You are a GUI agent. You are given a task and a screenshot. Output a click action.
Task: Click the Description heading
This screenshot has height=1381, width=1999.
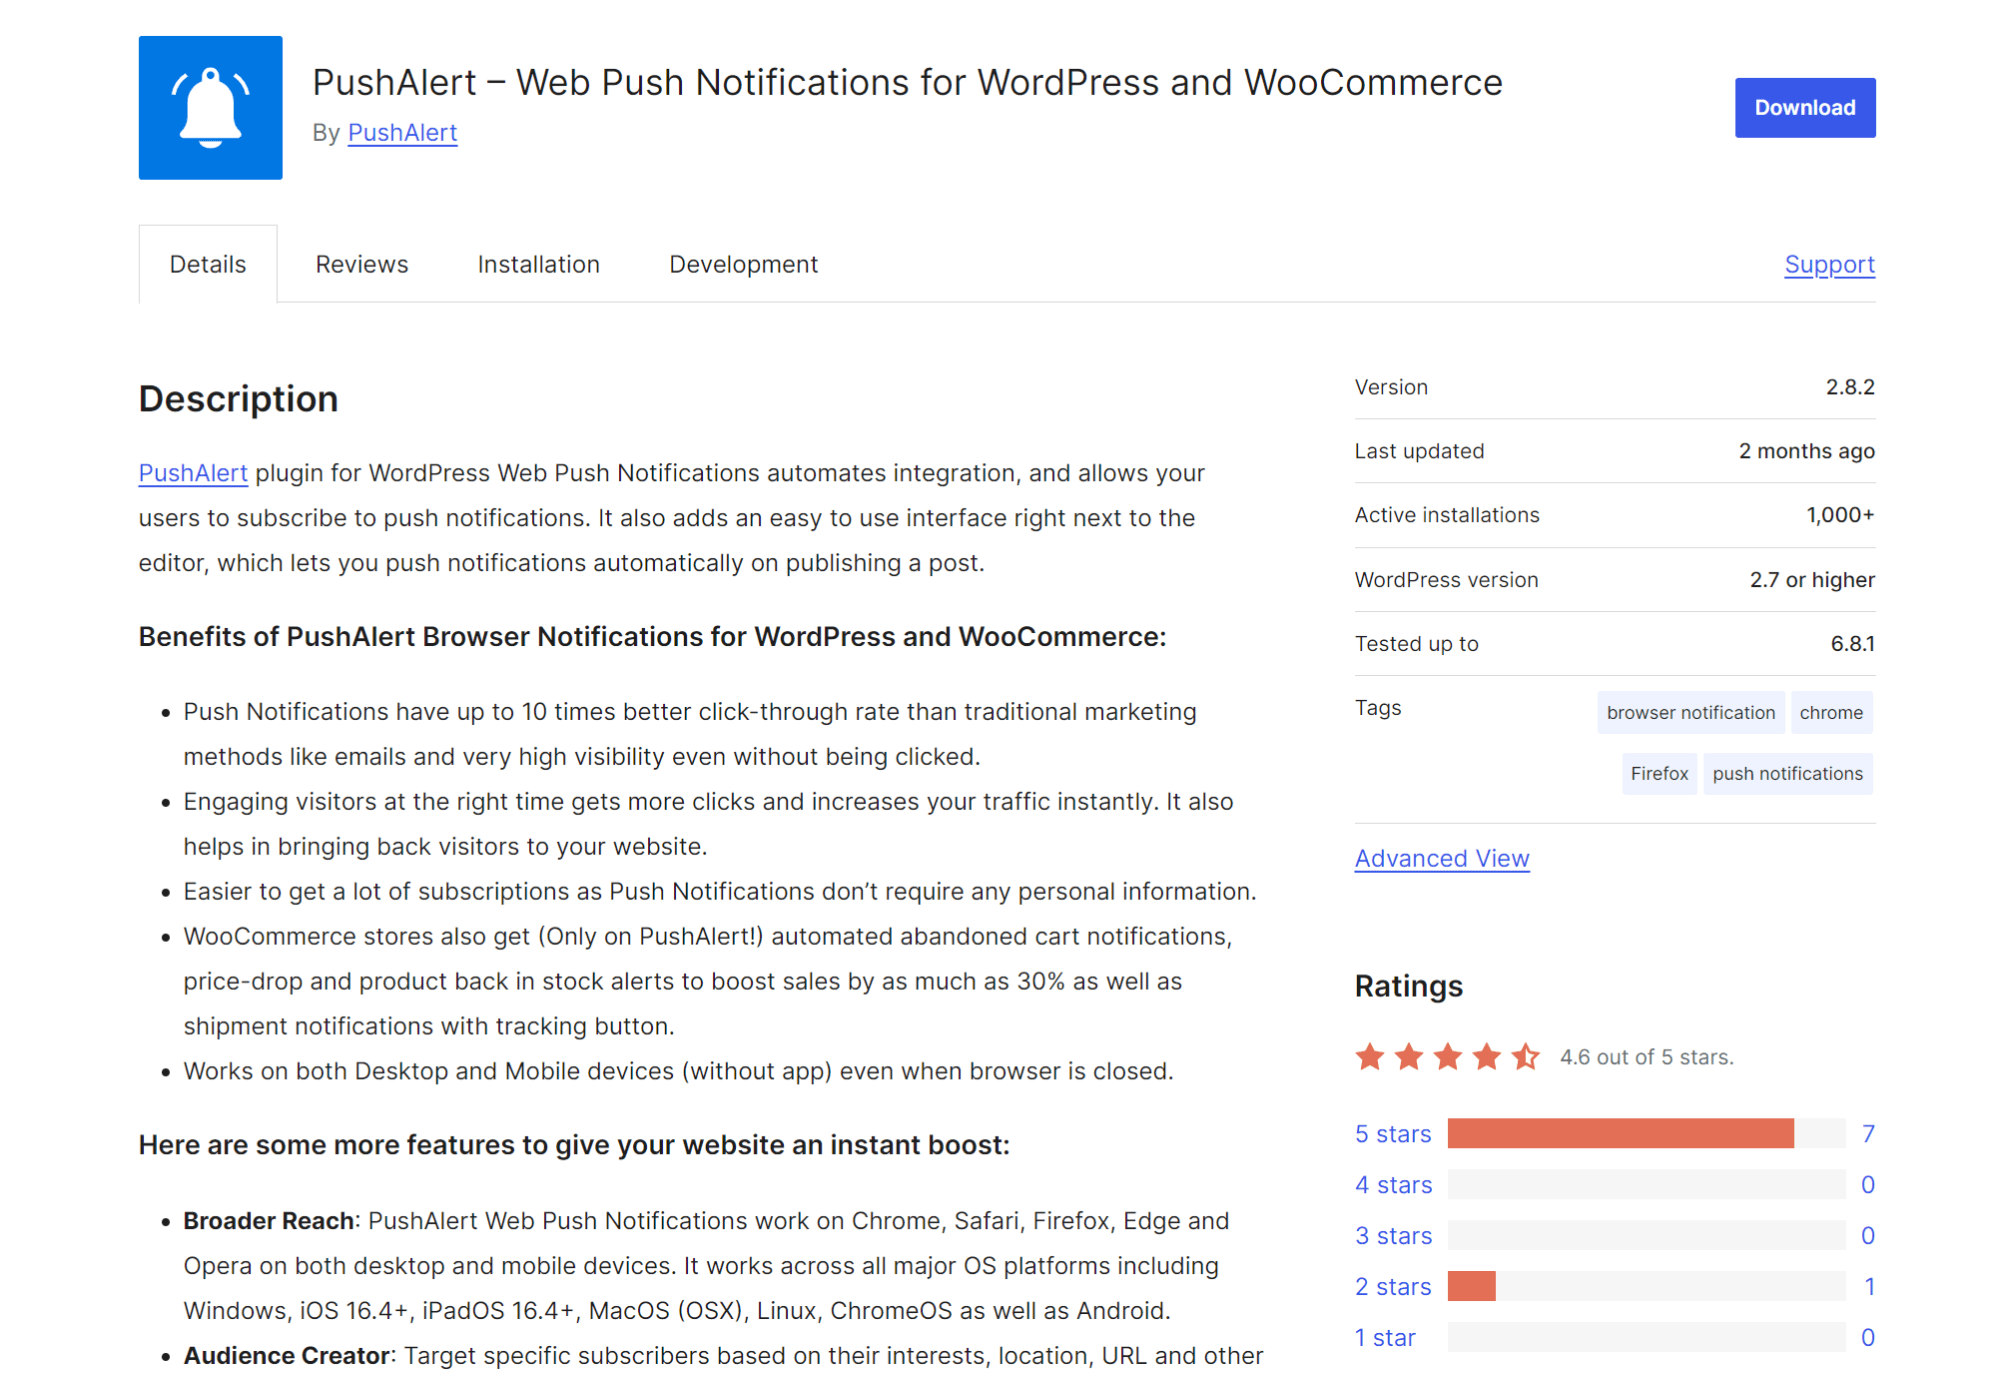click(238, 399)
